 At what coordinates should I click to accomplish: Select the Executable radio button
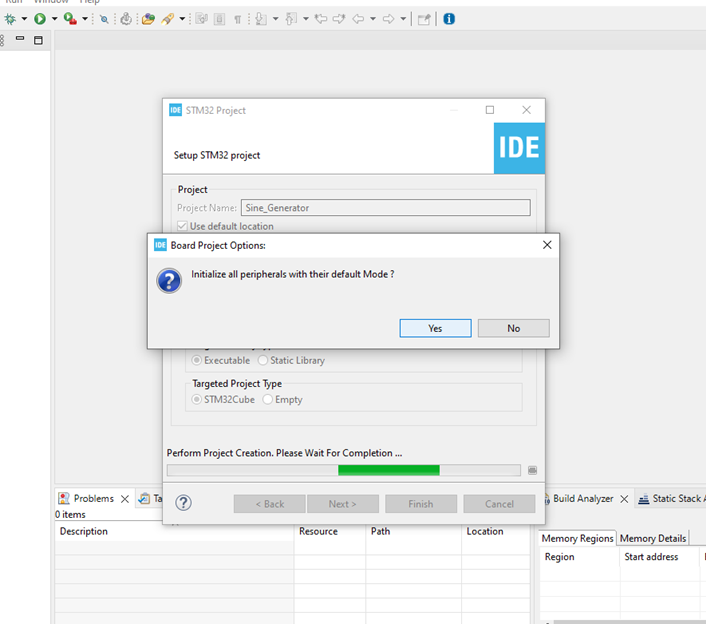(x=197, y=360)
